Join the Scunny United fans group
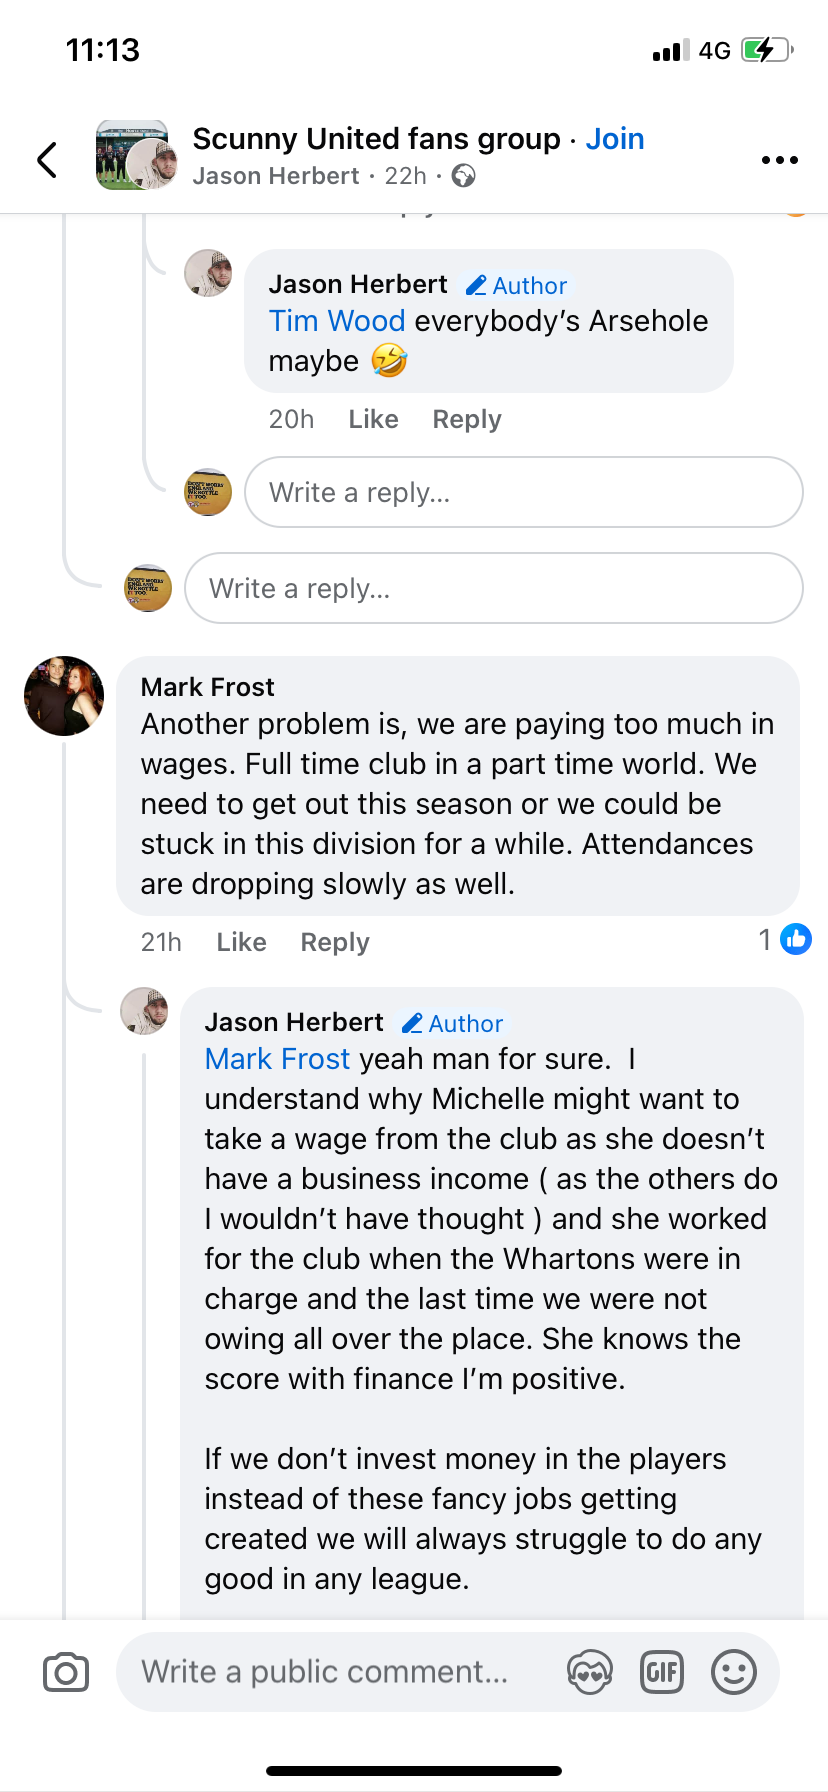The height and width of the screenshot is (1792, 828). [614, 139]
